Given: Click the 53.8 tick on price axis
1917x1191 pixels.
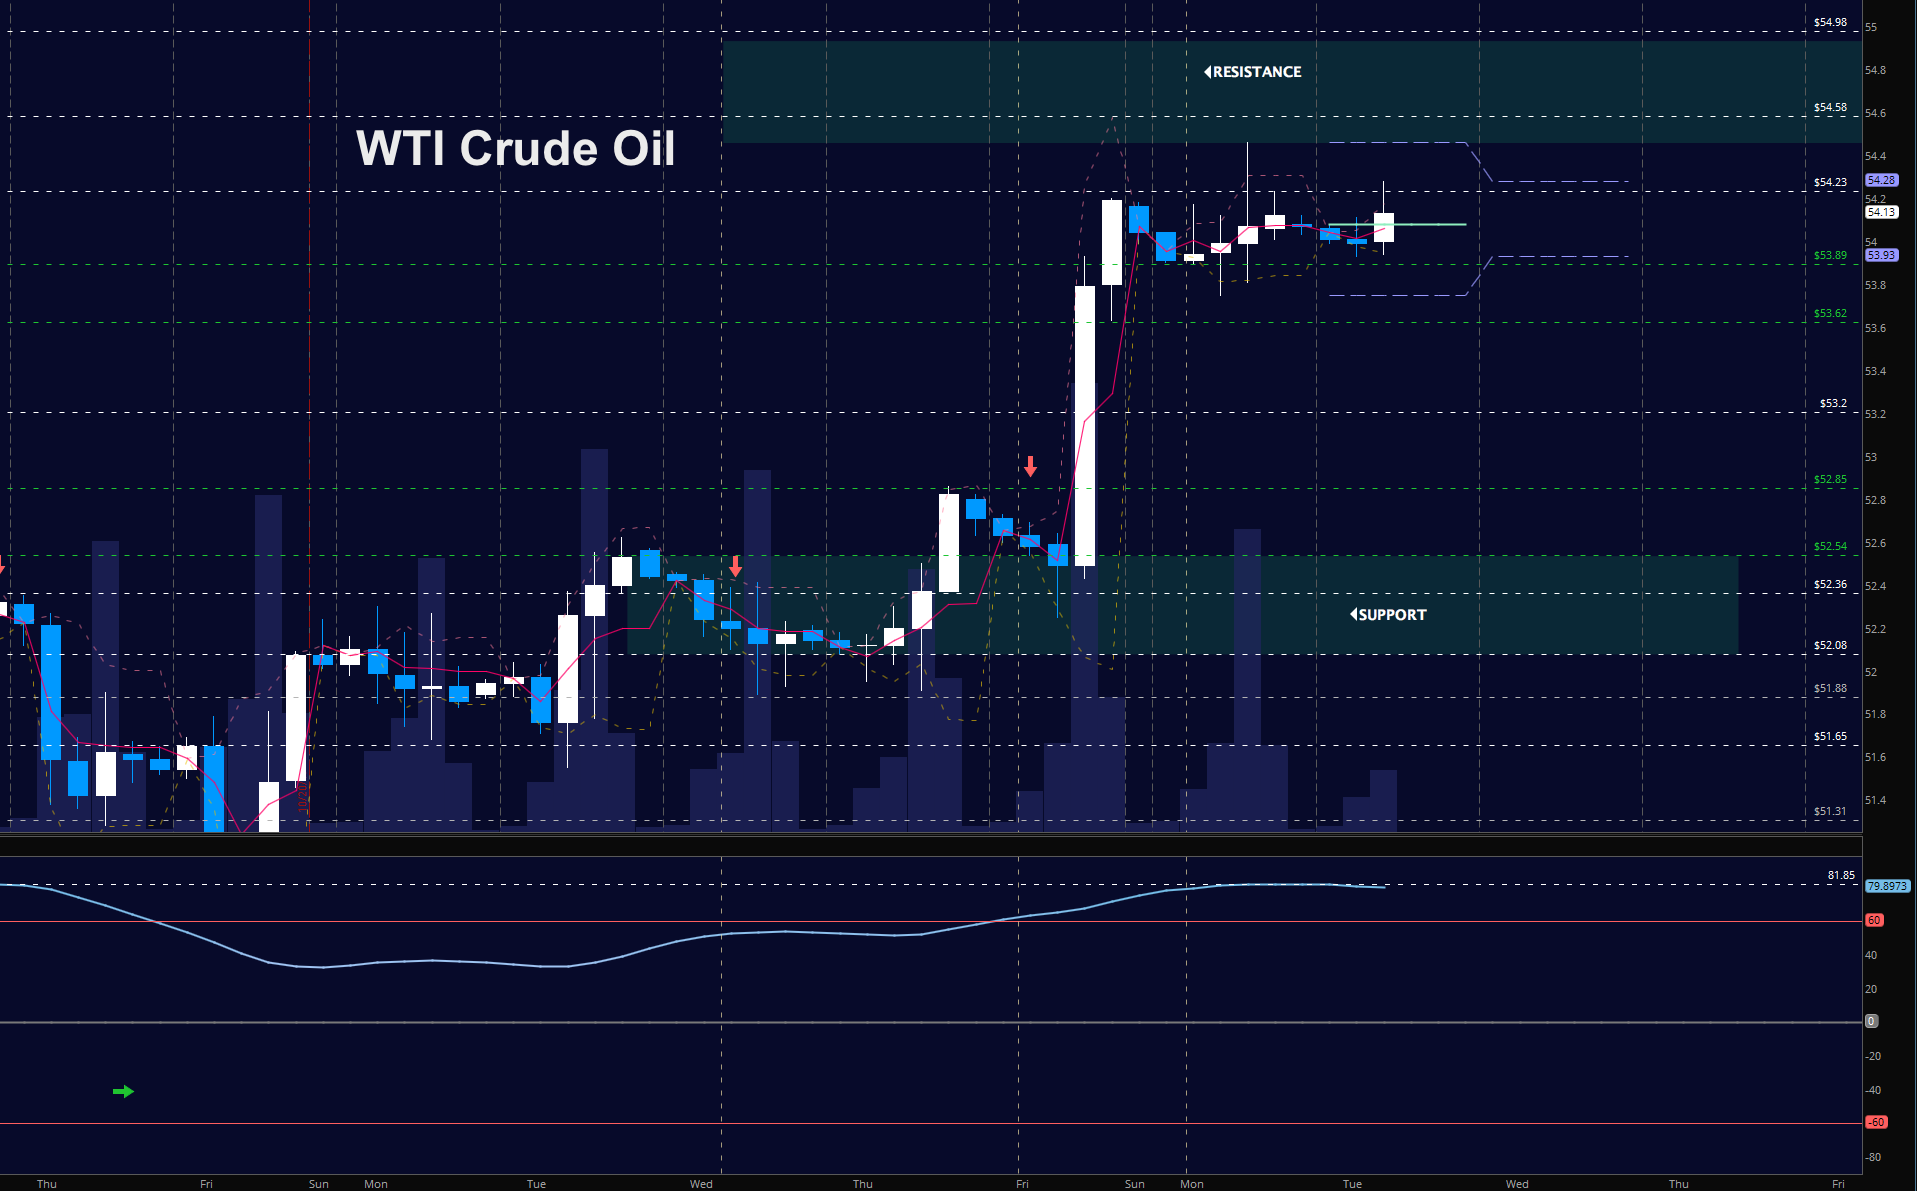Looking at the screenshot, I should [1875, 285].
